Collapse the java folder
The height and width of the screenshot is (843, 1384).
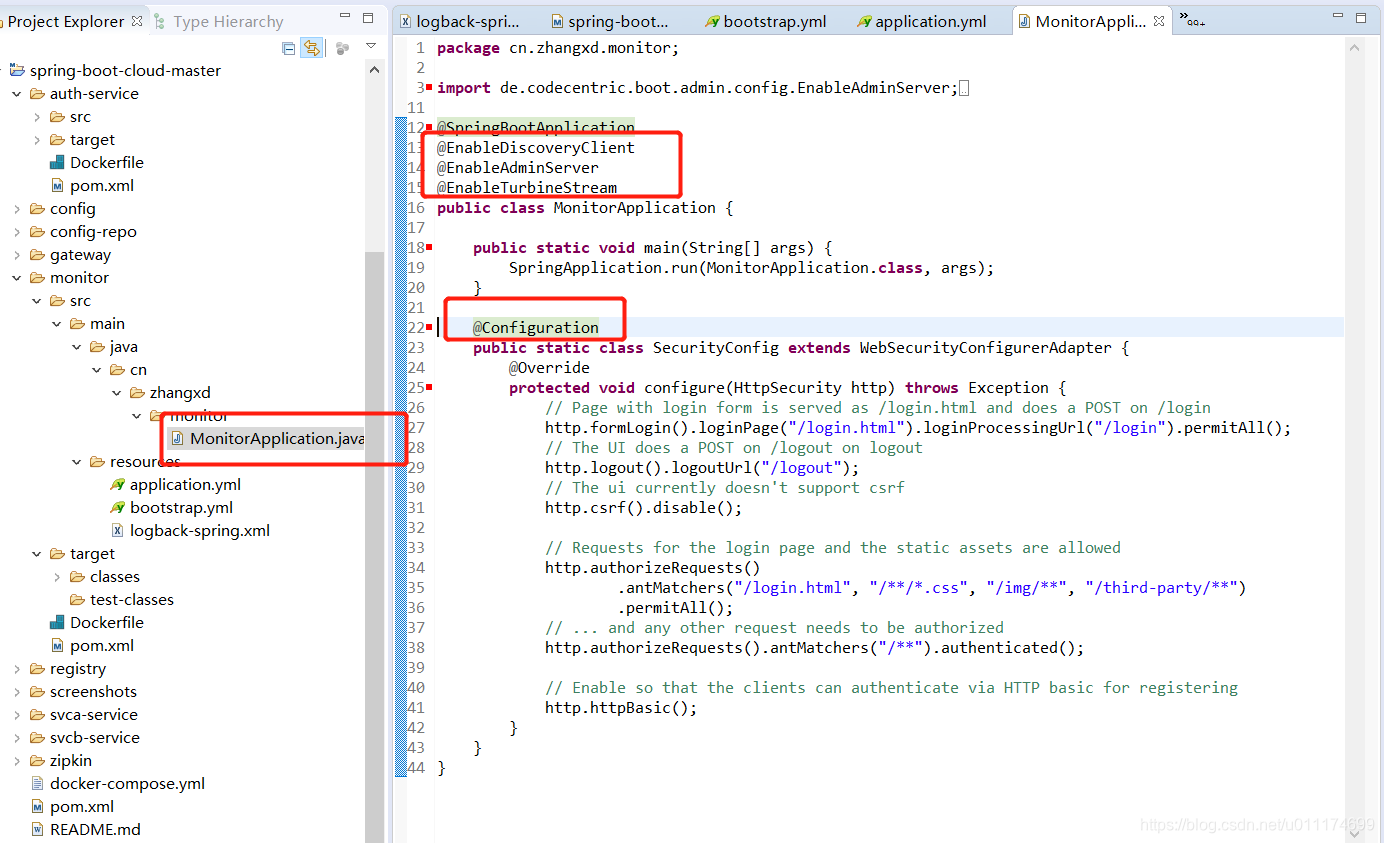tap(77, 346)
